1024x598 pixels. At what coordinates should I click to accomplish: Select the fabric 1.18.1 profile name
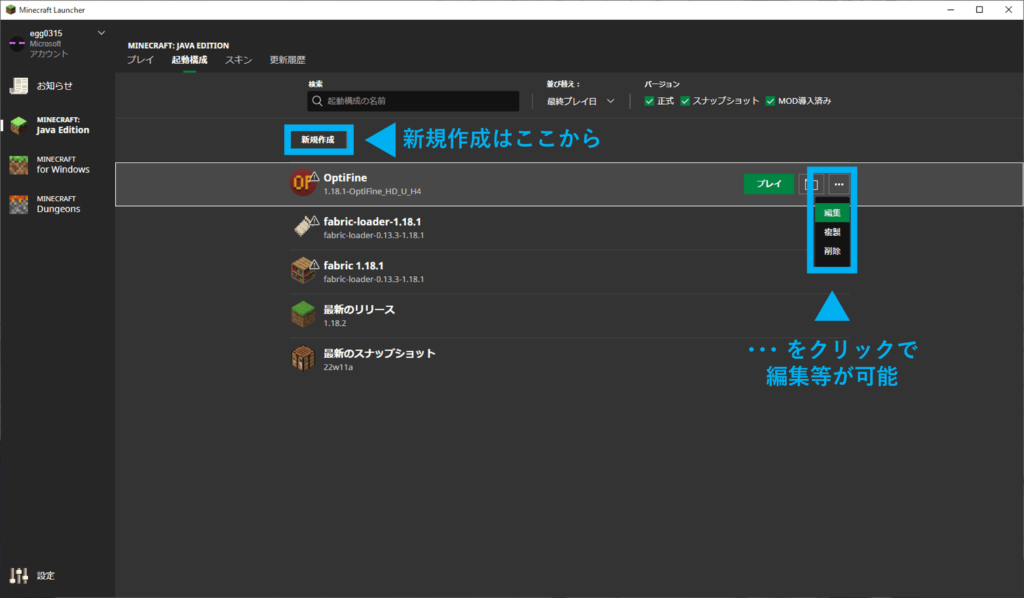(x=353, y=265)
